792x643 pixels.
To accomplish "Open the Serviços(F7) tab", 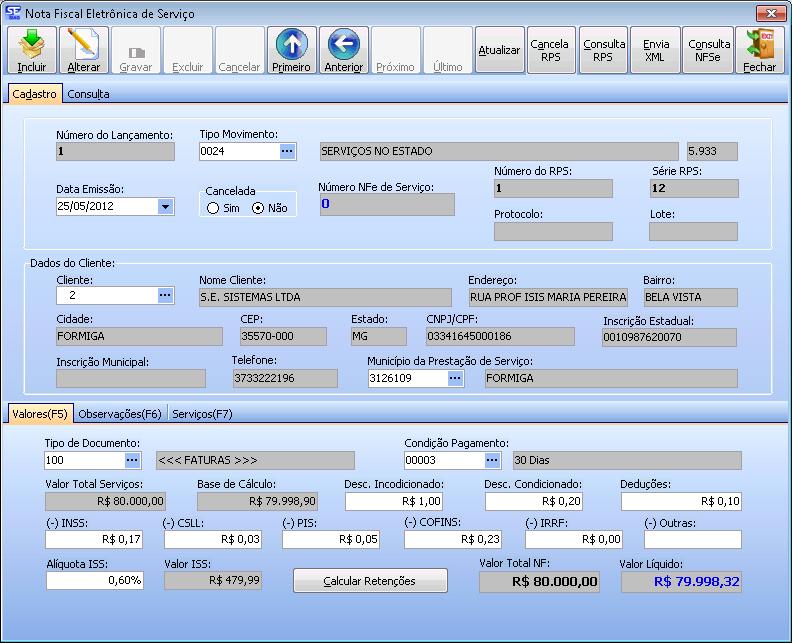I will click(202, 413).
